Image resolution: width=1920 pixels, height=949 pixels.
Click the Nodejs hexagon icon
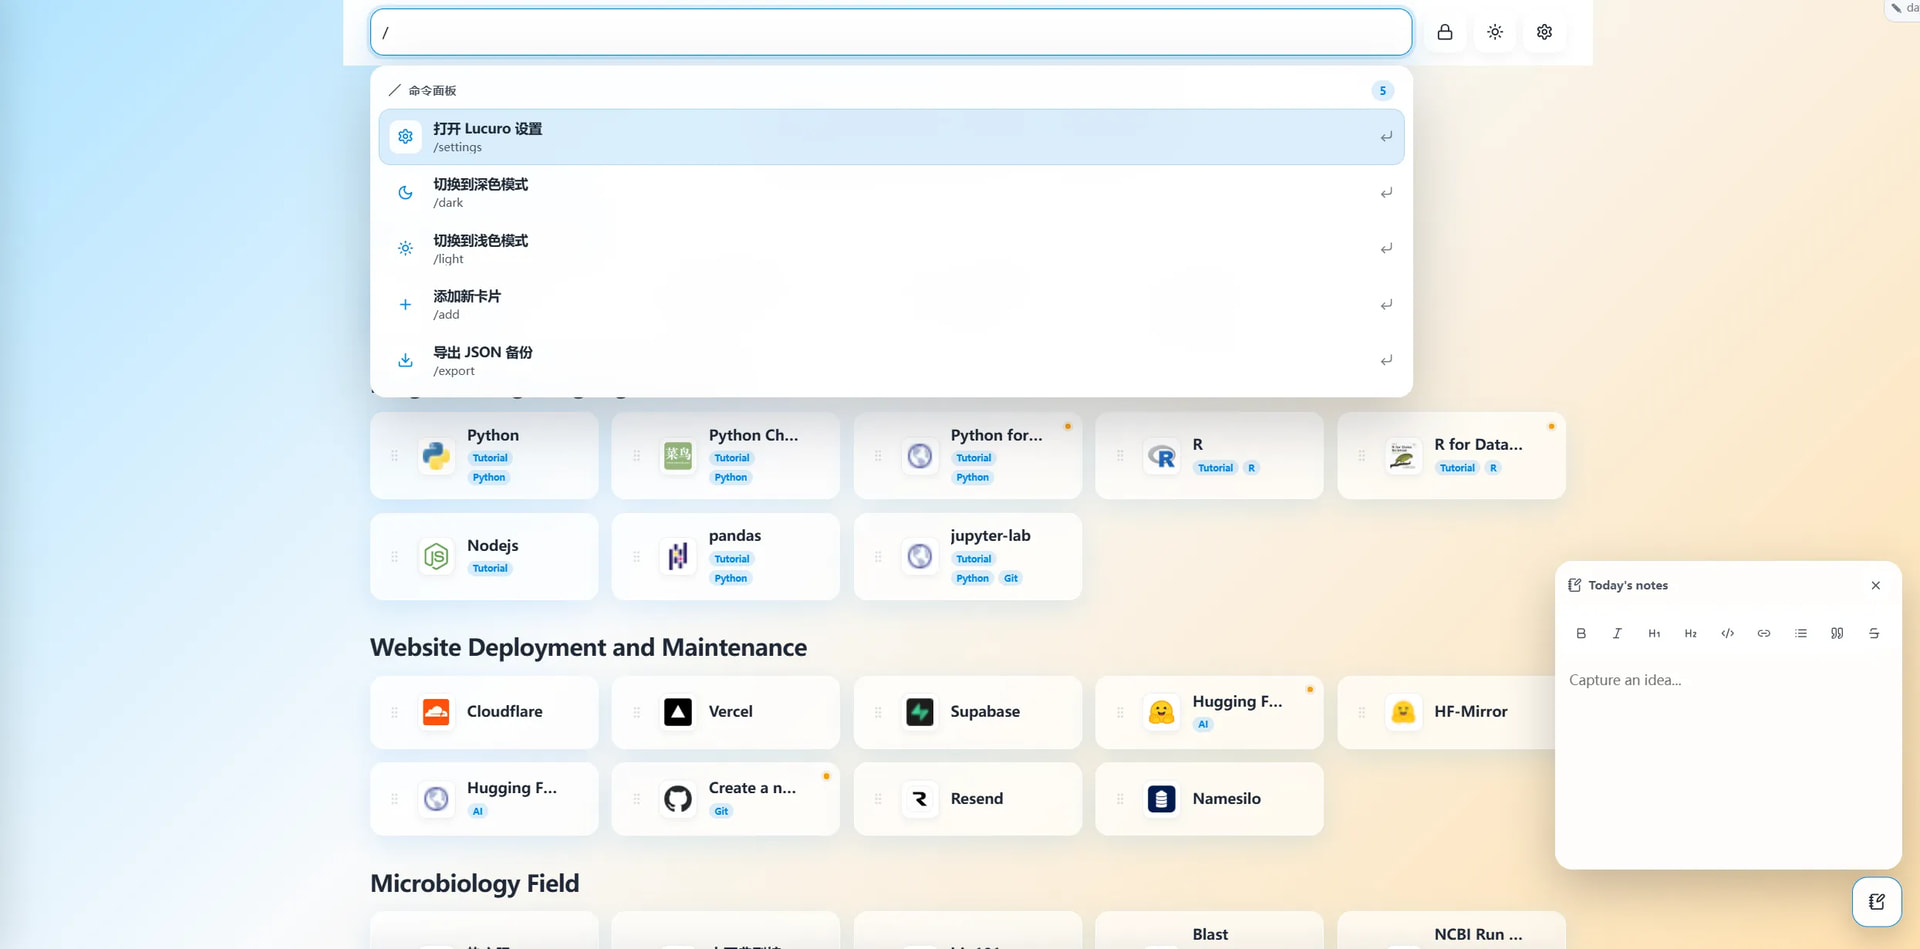[x=436, y=556]
